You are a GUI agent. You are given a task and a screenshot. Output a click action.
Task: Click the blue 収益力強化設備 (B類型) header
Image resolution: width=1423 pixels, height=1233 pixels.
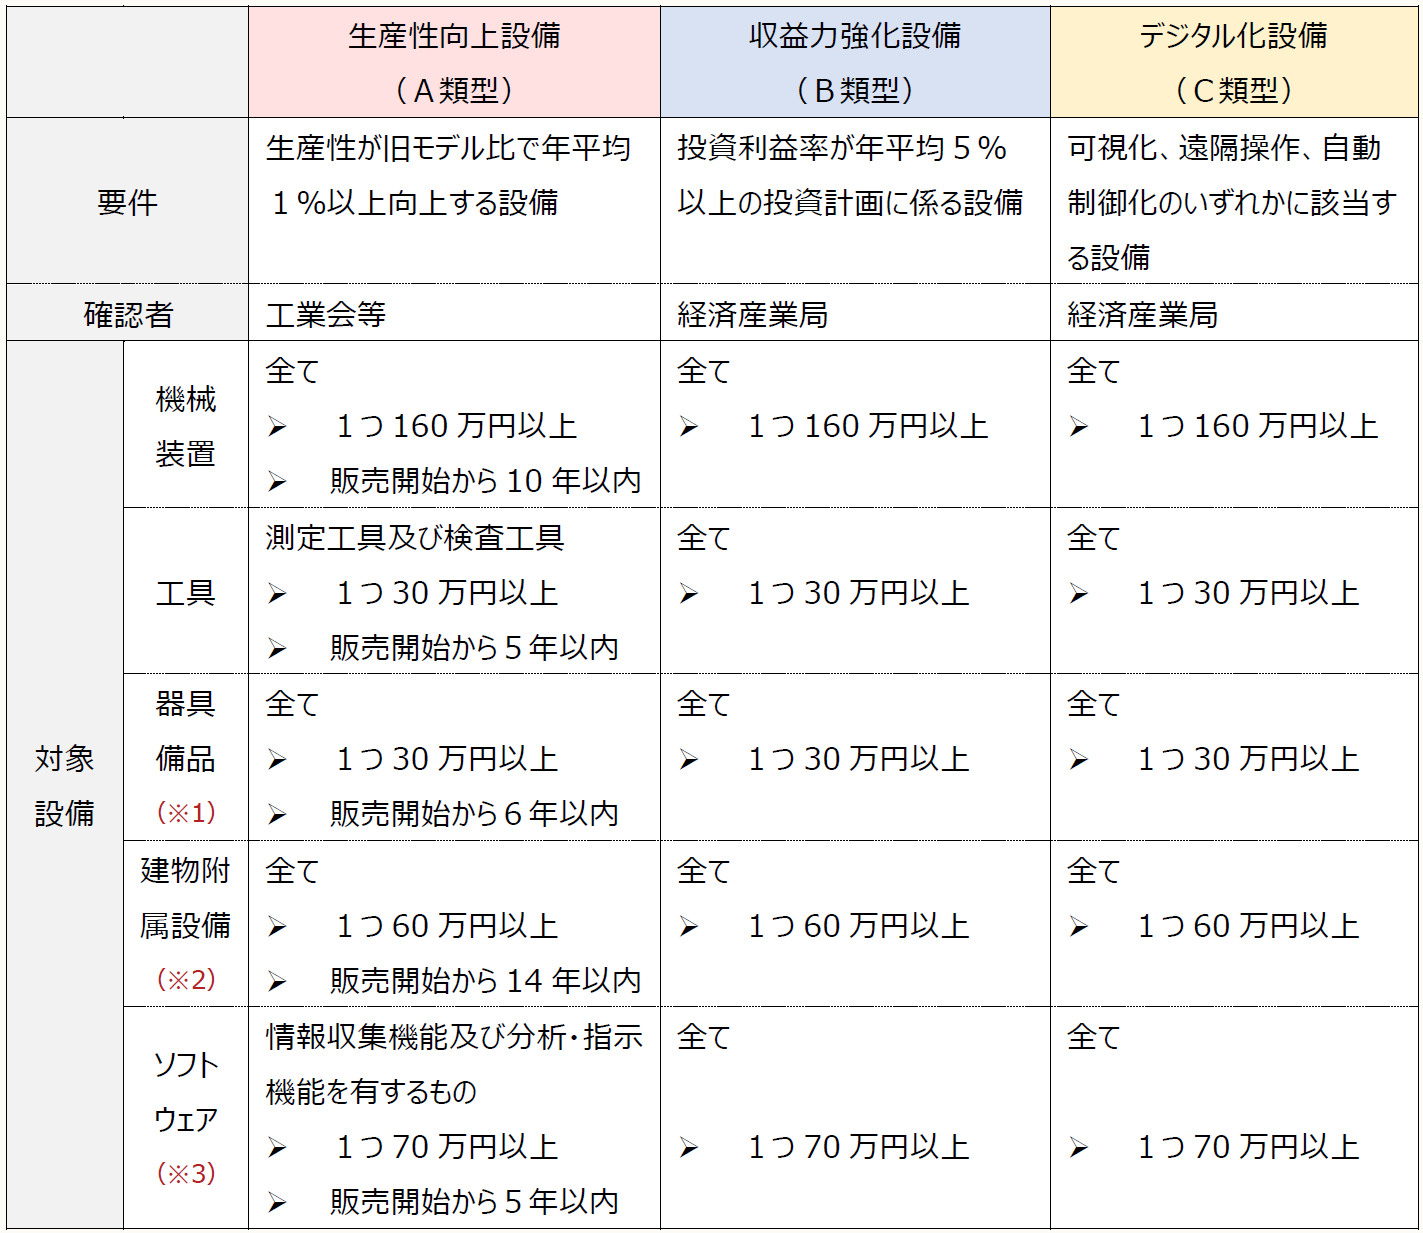[855, 62]
